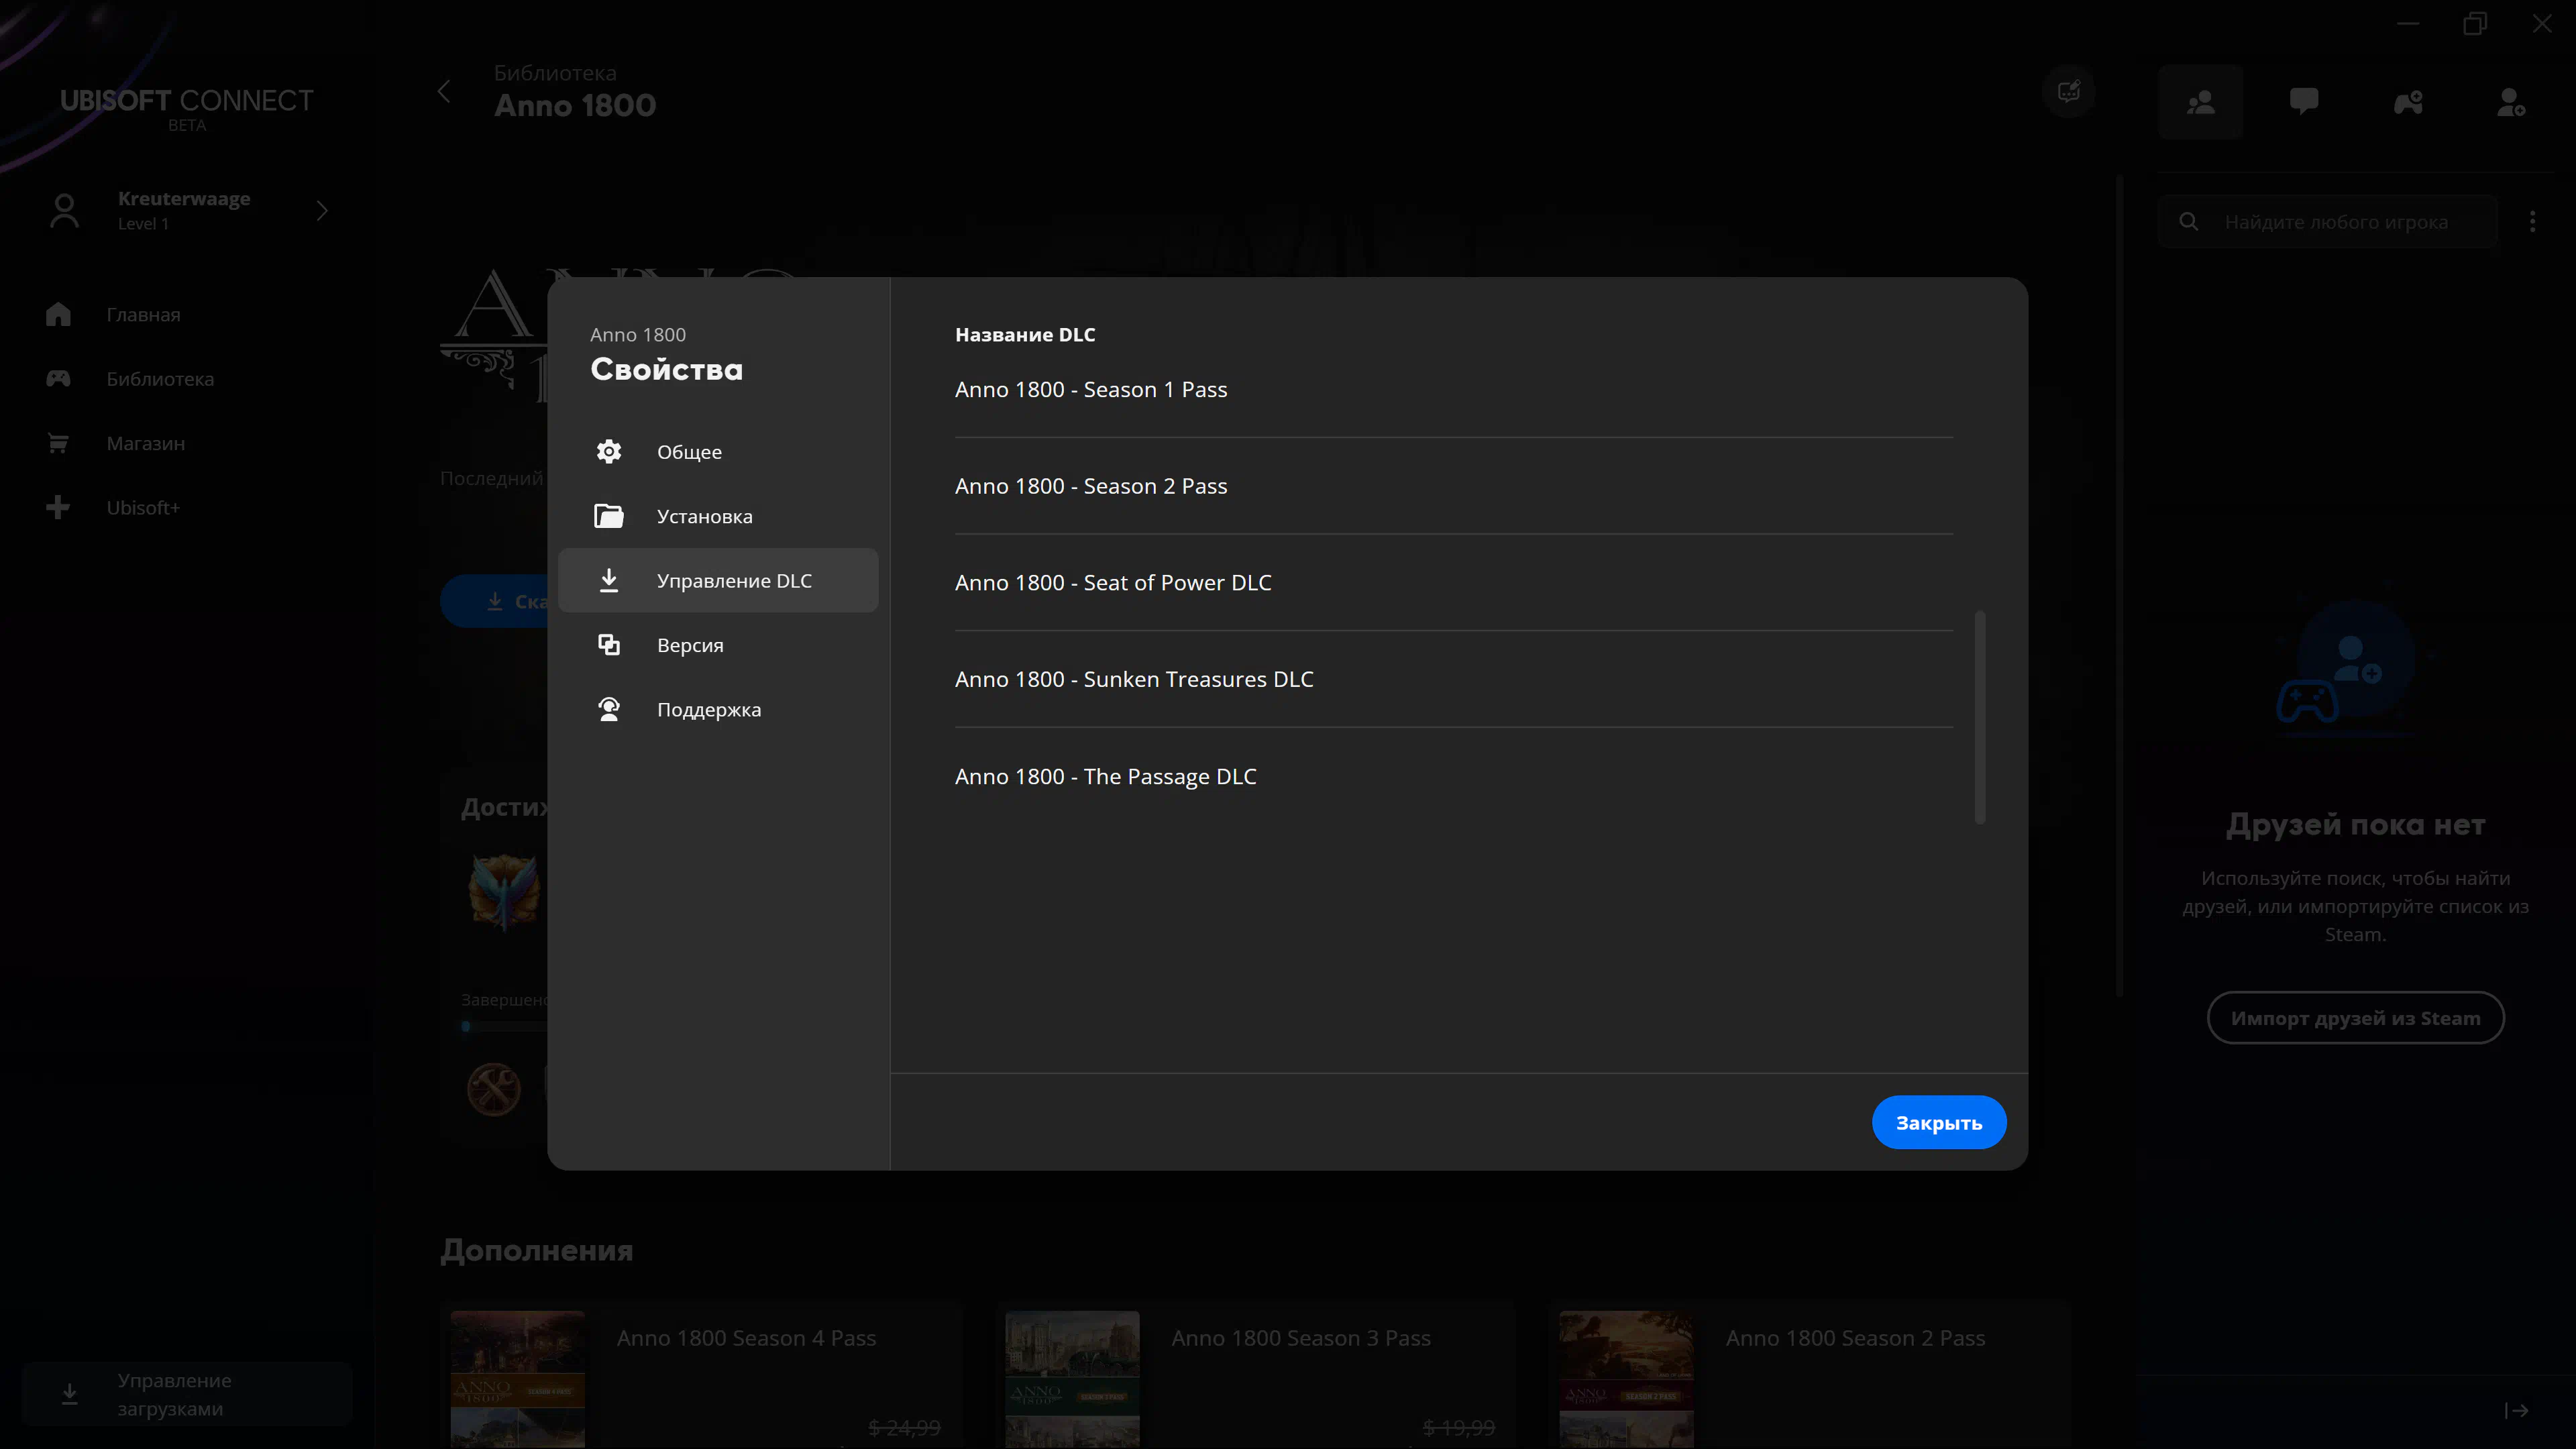The image size is (2576, 1449).
Task: Click the news feedback icon in header
Action: pos(2068,92)
